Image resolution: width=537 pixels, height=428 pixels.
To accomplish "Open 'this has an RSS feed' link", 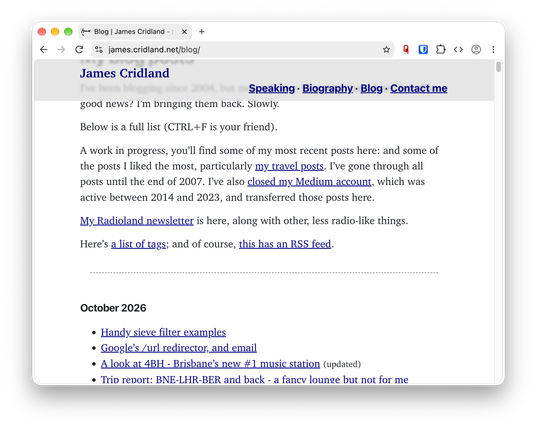I will coord(285,244).
